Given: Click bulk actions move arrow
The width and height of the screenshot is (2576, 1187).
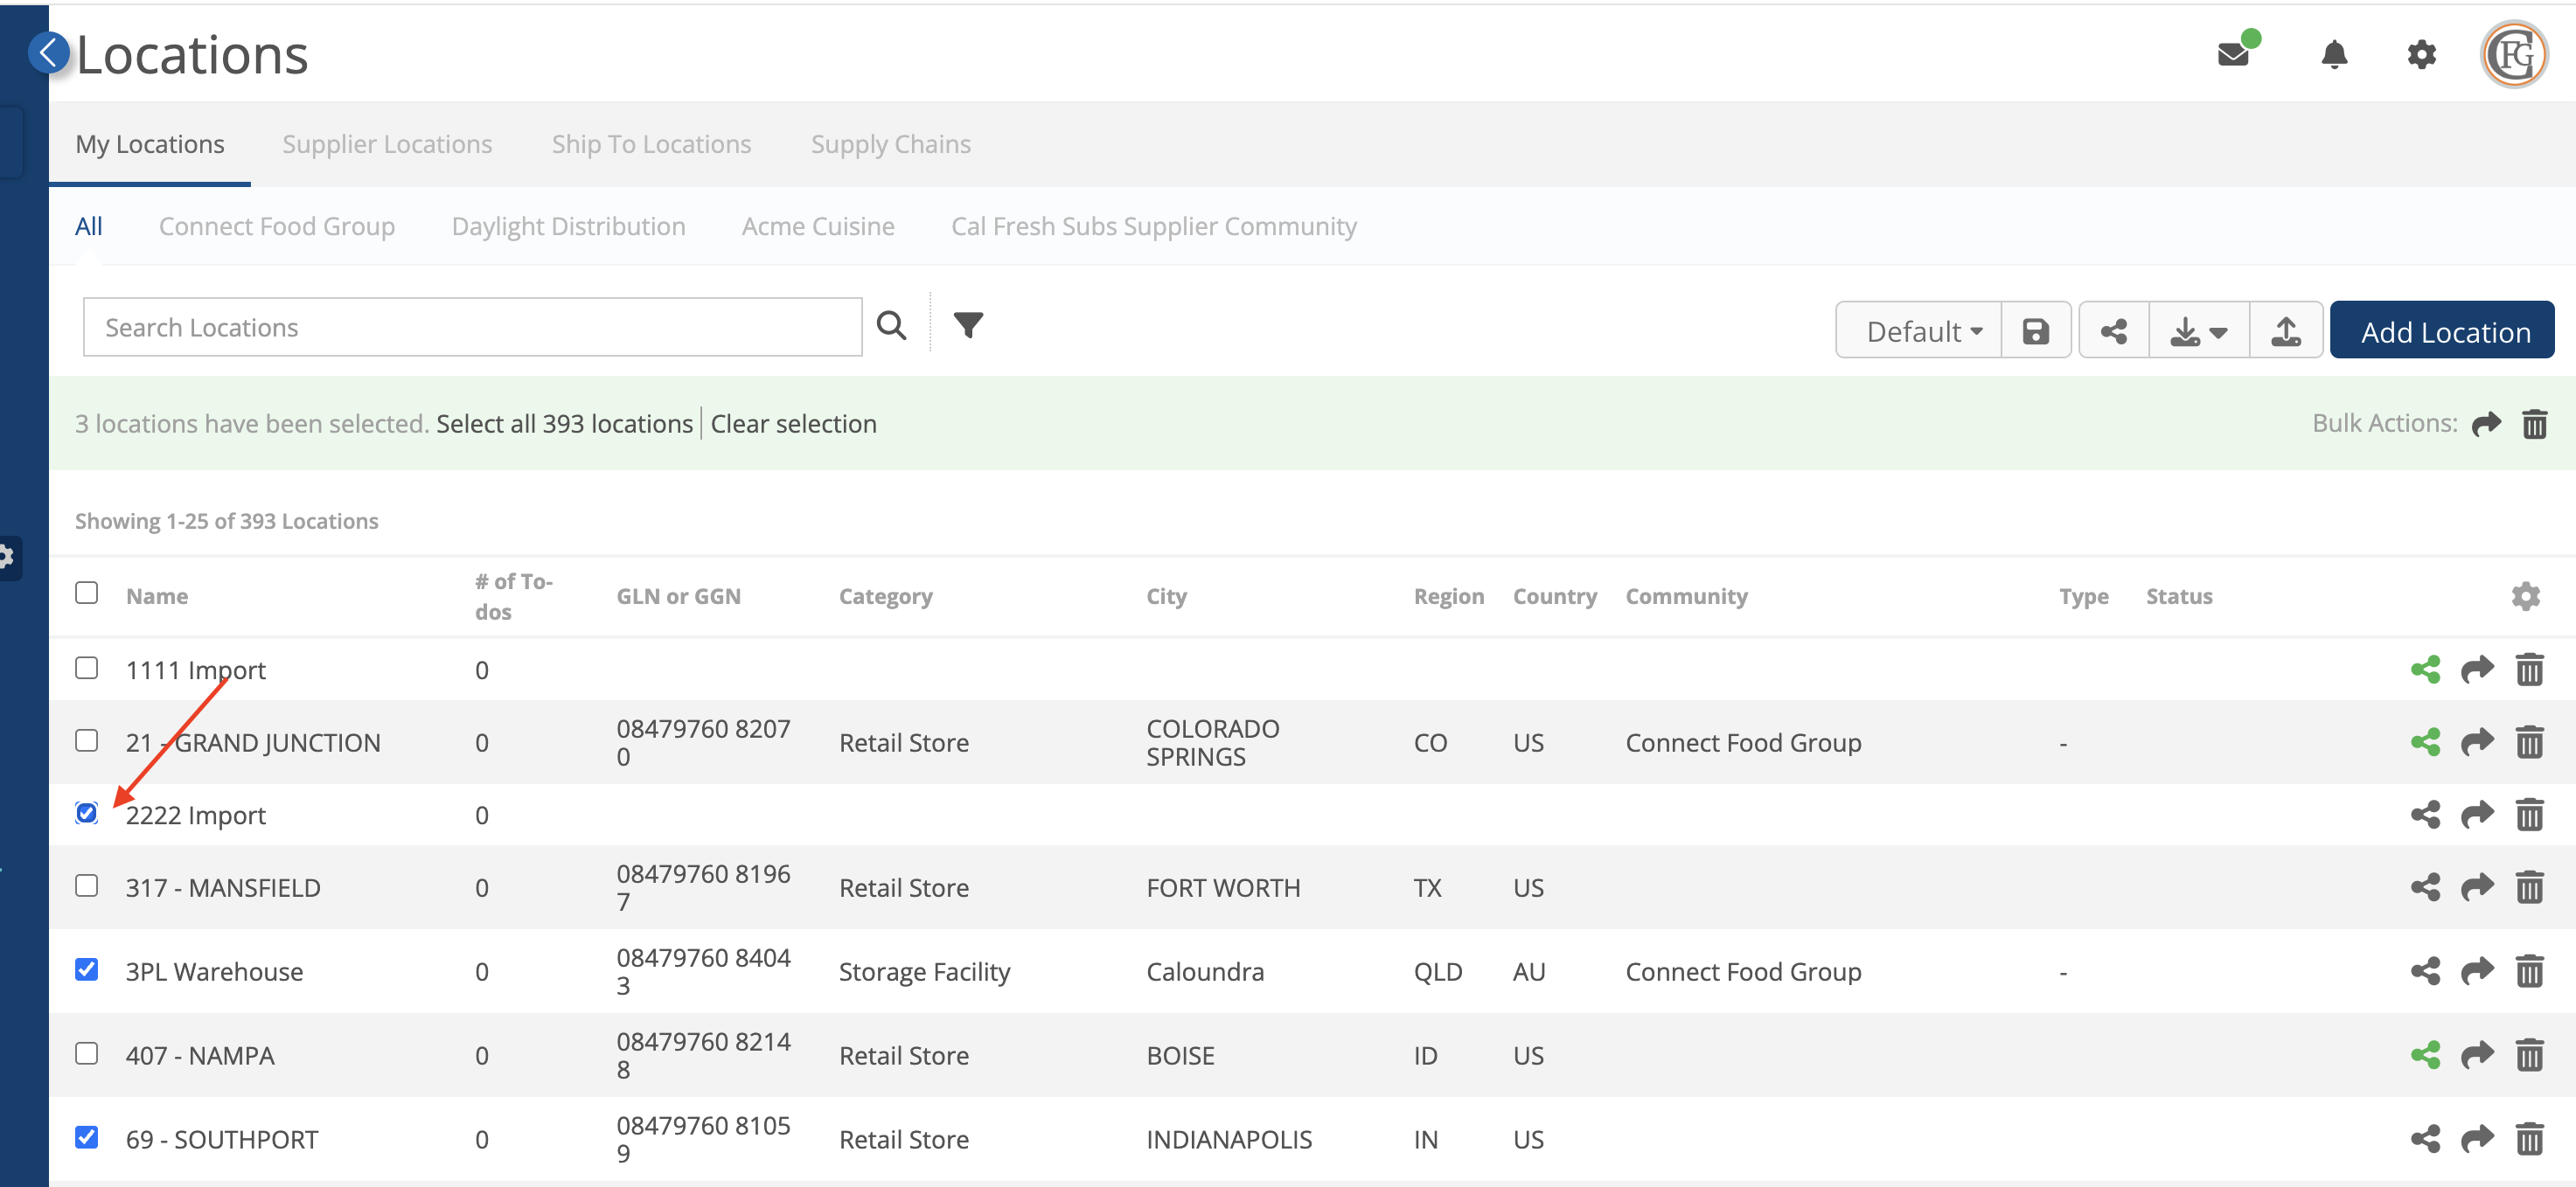Looking at the screenshot, I should point(2486,424).
